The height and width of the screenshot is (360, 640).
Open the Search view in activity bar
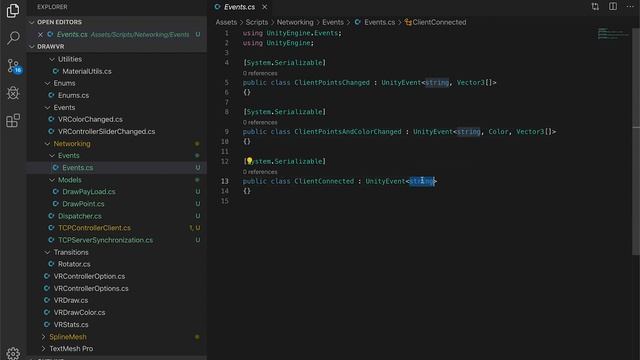(13, 38)
